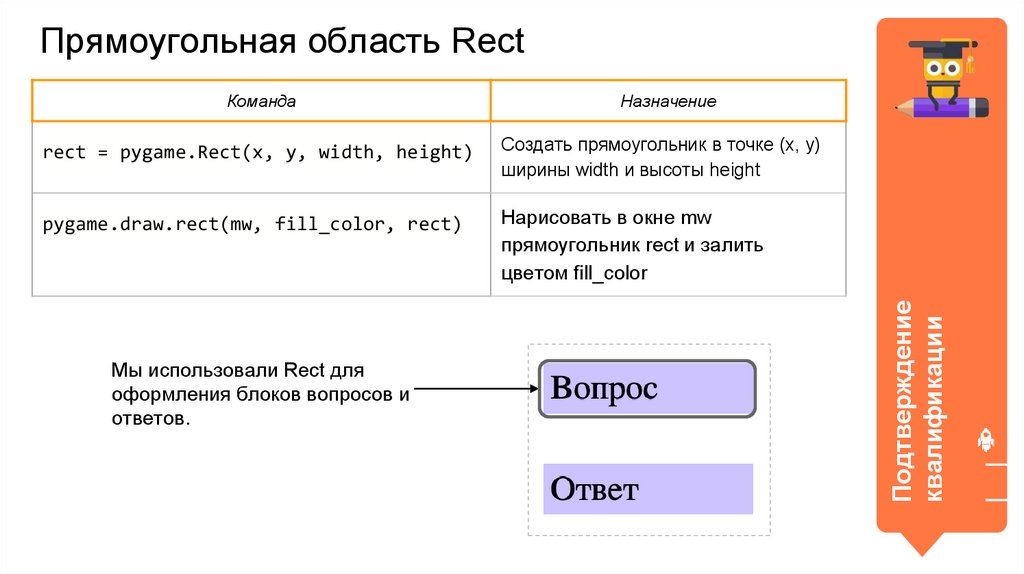This screenshot has width=1024, height=574.
Task: Click the 'Мы использовали Rect' caption text
Action: (x=260, y=394)
